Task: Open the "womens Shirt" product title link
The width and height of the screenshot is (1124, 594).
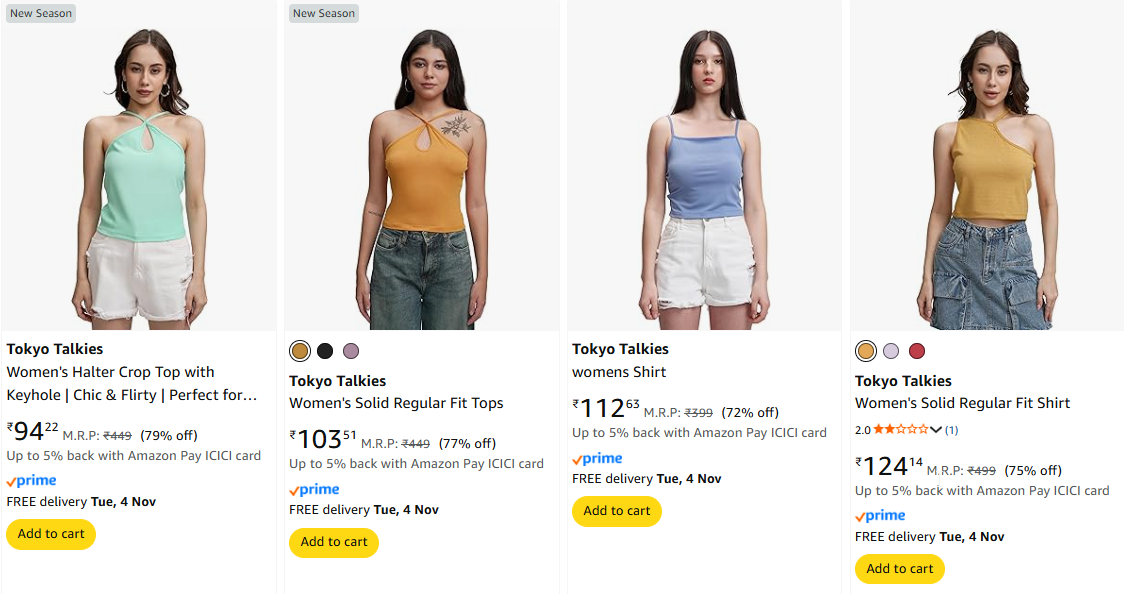Action: (x=619, y=372)
